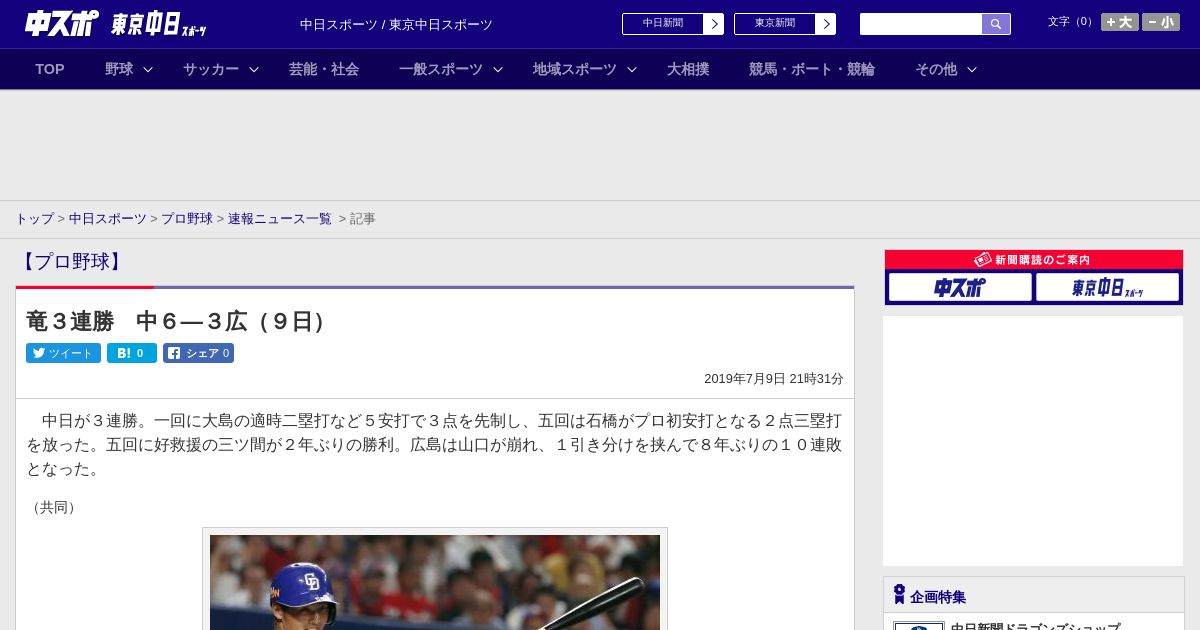This screenshot has height=630, width=1200.
Task: Expand the 地域スポーツ dropdown chevron
Action: (x=632, y=69)
